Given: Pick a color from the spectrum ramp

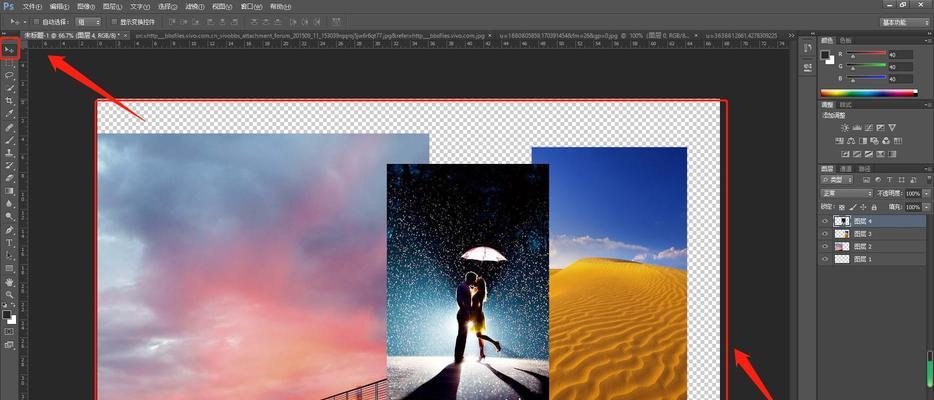Looking at the screenshot, I should 868,93.
